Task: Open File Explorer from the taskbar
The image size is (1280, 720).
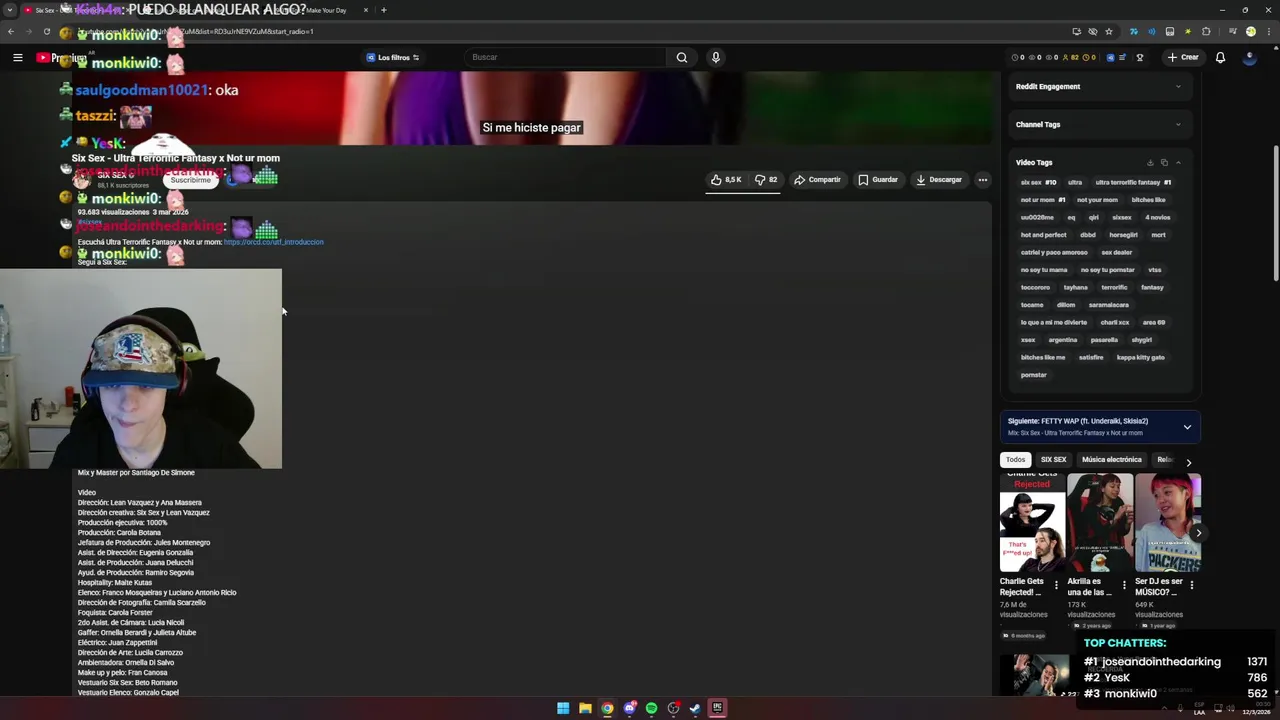Action: (x=585, y=709)
